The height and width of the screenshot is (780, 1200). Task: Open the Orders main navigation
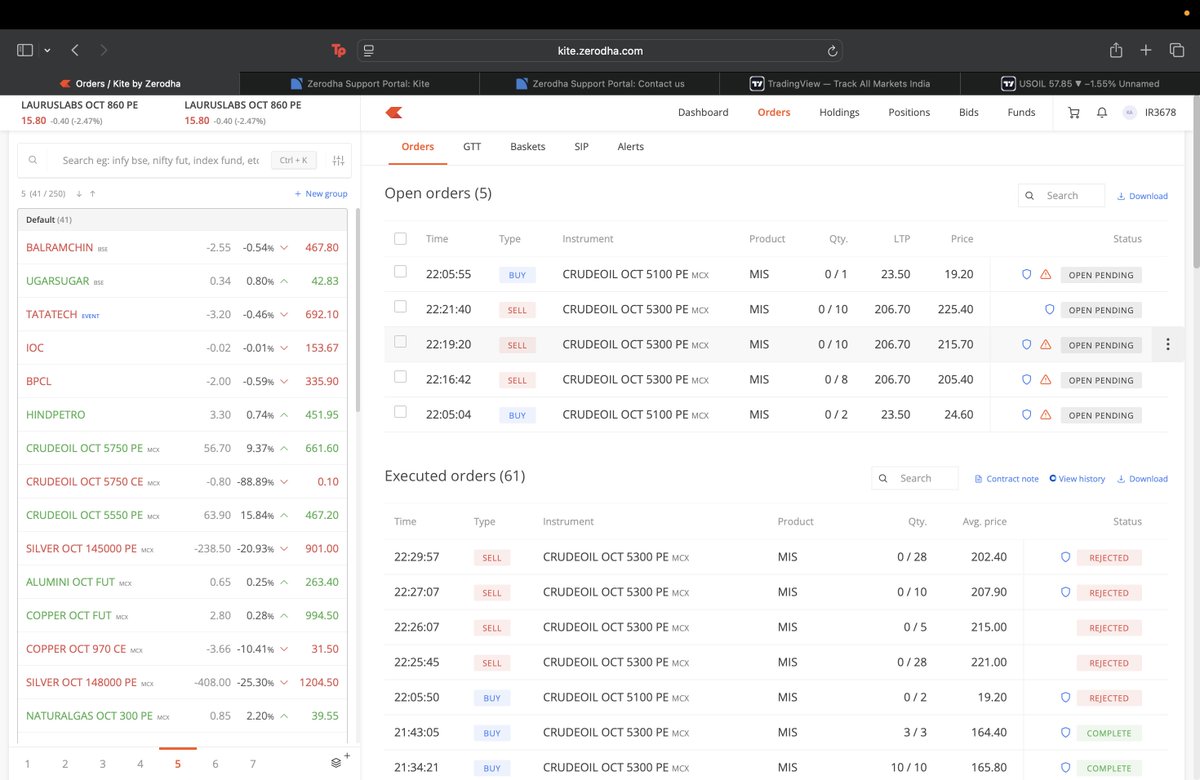[x=774, y=113]
